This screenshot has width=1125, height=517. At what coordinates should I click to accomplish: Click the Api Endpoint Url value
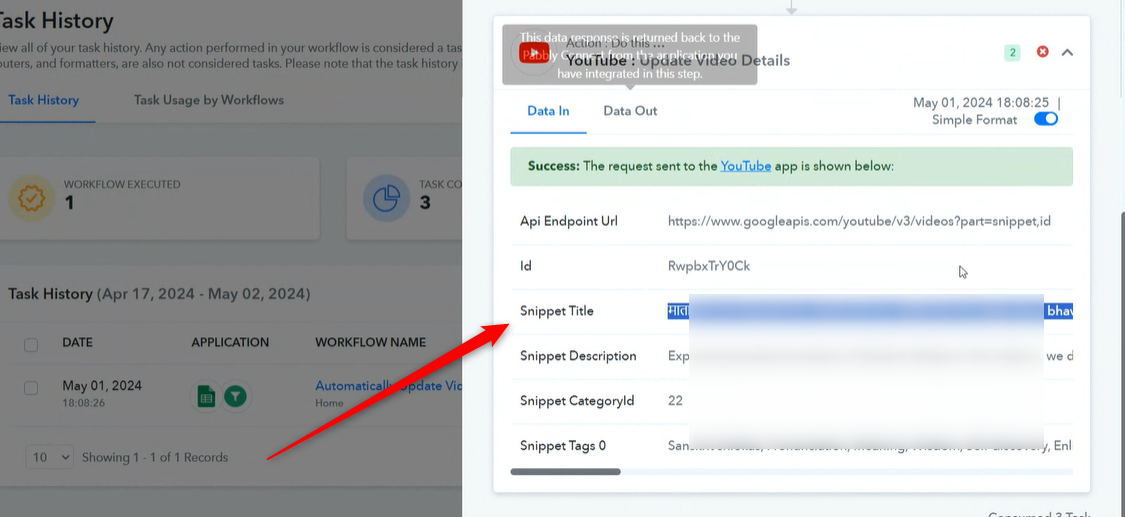click(859, 221)
